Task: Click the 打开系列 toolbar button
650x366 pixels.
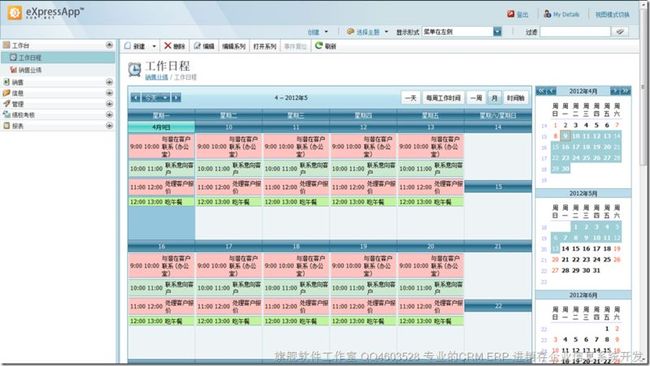Action: coord(264,46)
